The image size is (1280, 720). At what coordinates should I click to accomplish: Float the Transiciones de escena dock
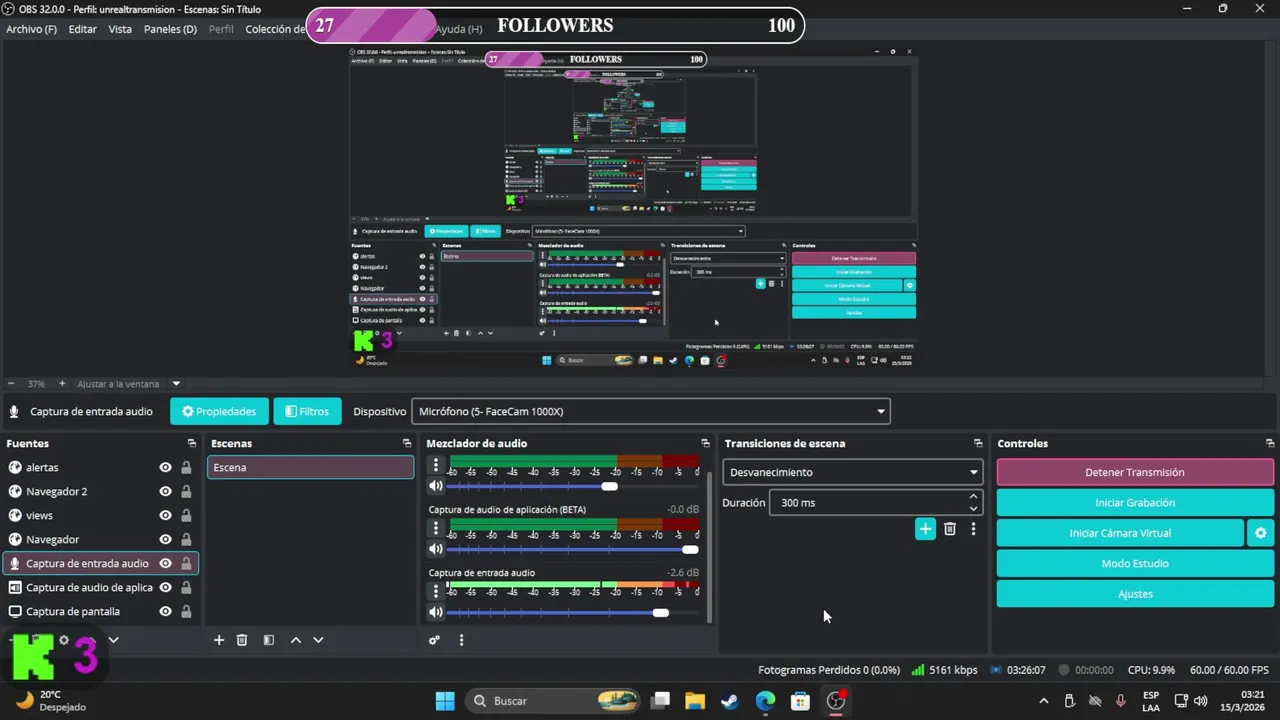tap(978, 443)
